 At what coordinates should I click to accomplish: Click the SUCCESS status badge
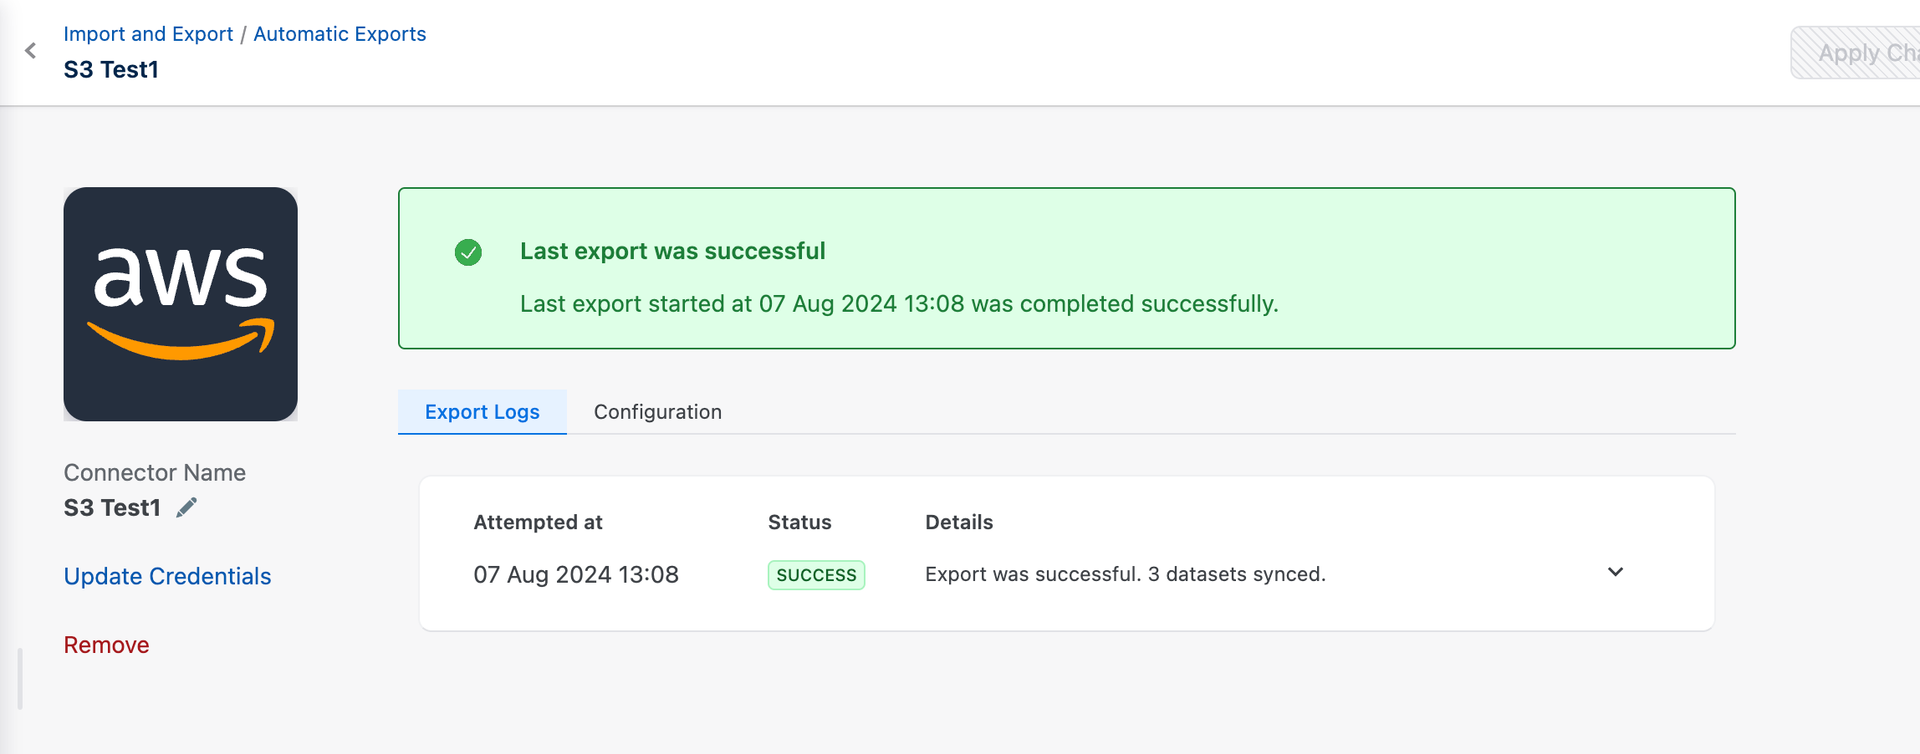point(816,575)
